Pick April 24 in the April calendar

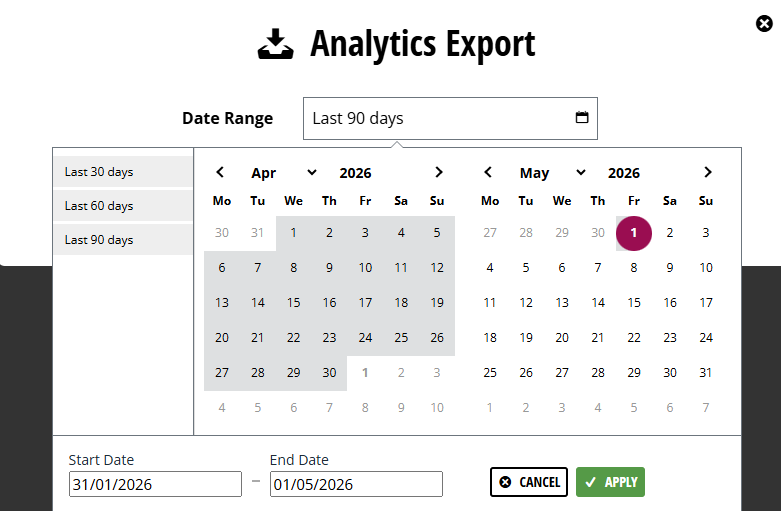(x=365, y=338)
